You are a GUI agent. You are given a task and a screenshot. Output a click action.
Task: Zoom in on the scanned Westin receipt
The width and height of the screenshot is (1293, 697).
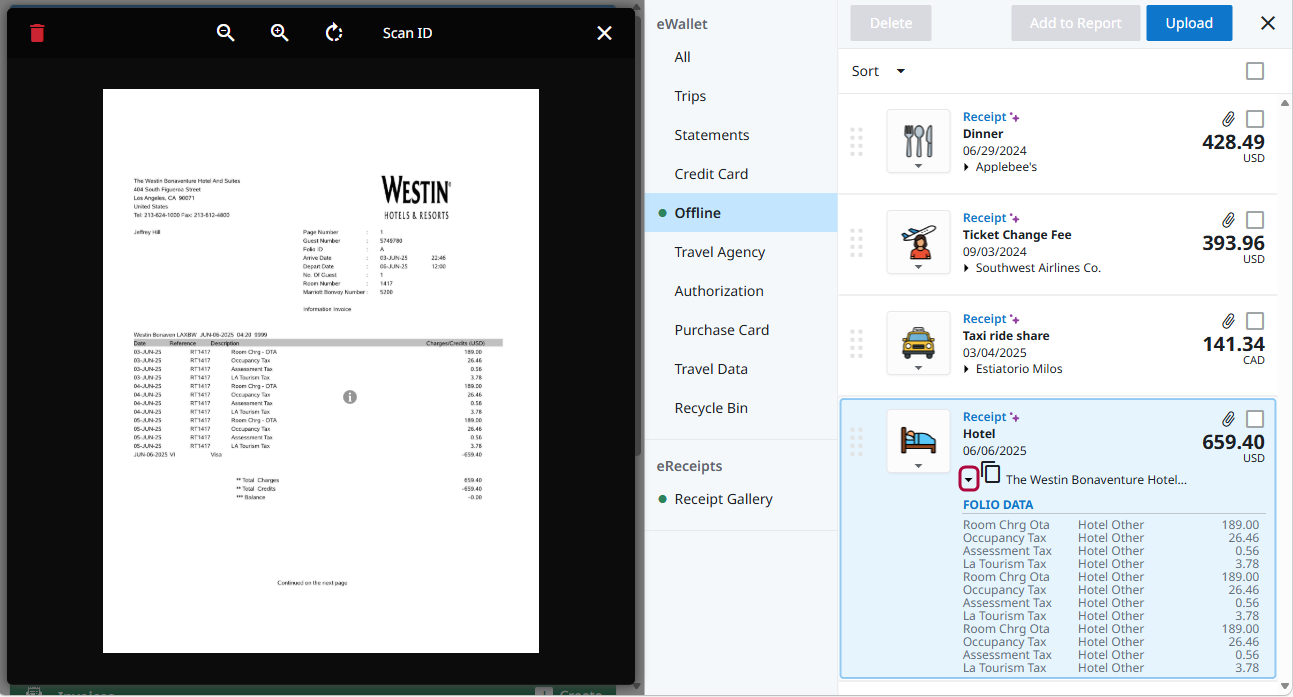tap(279, 32)
